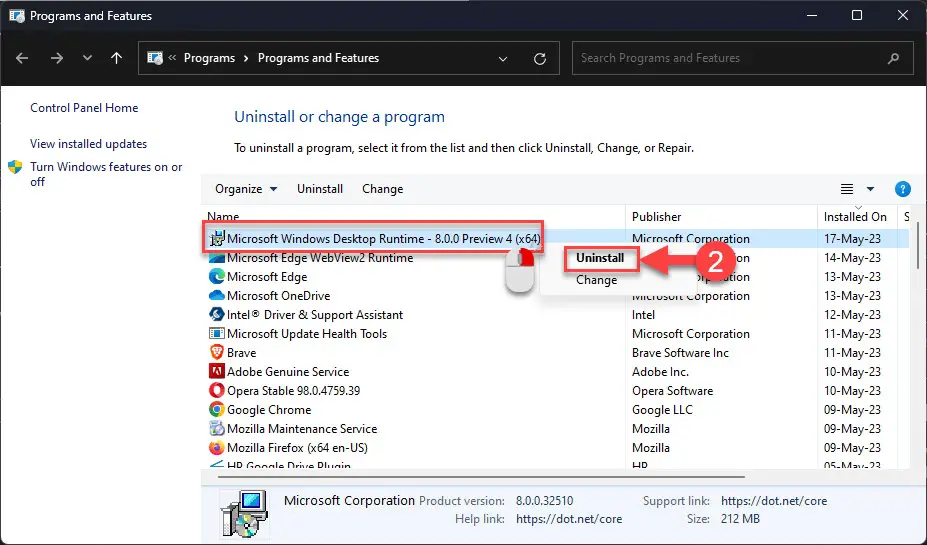Screen dimensions: 927x545
Task: Click Change in the toolbar
Action: coord(383,189)
